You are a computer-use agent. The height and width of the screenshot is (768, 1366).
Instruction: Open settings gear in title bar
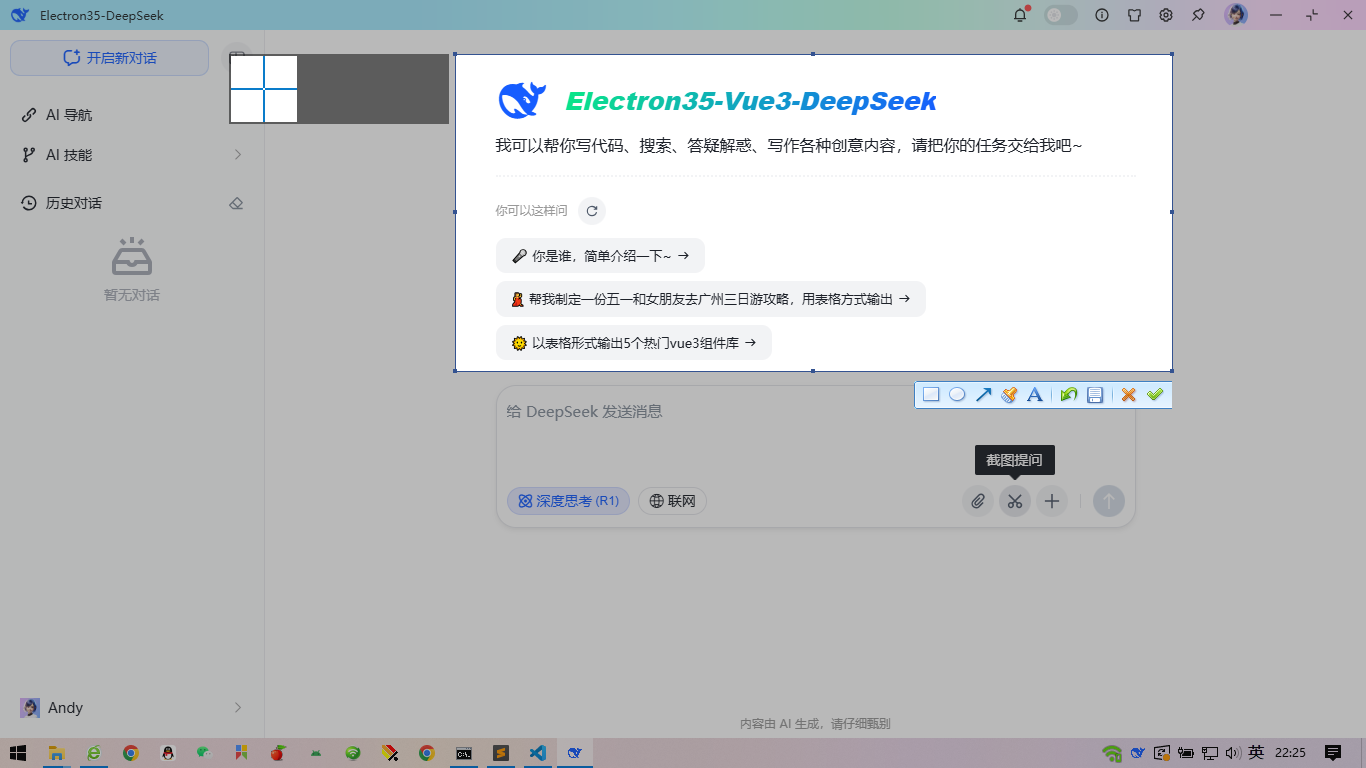coord(1166,15)
